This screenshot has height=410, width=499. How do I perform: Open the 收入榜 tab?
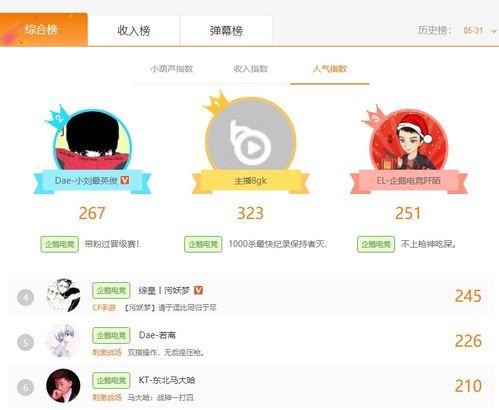tap(134, 30)
